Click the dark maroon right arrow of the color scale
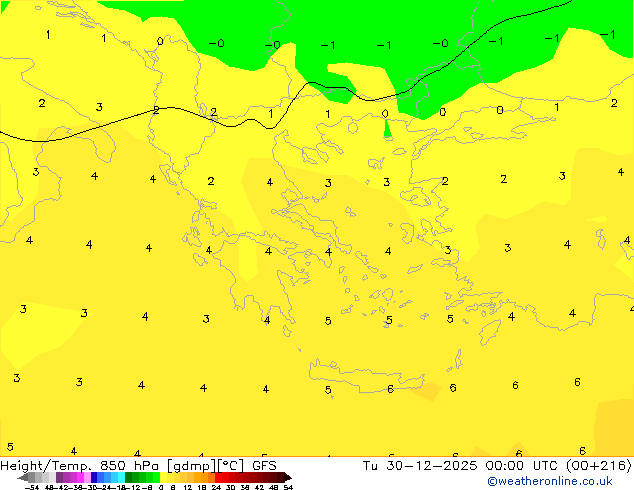The height and width of the screenshot is (490, 634). (x=288, y=478)
